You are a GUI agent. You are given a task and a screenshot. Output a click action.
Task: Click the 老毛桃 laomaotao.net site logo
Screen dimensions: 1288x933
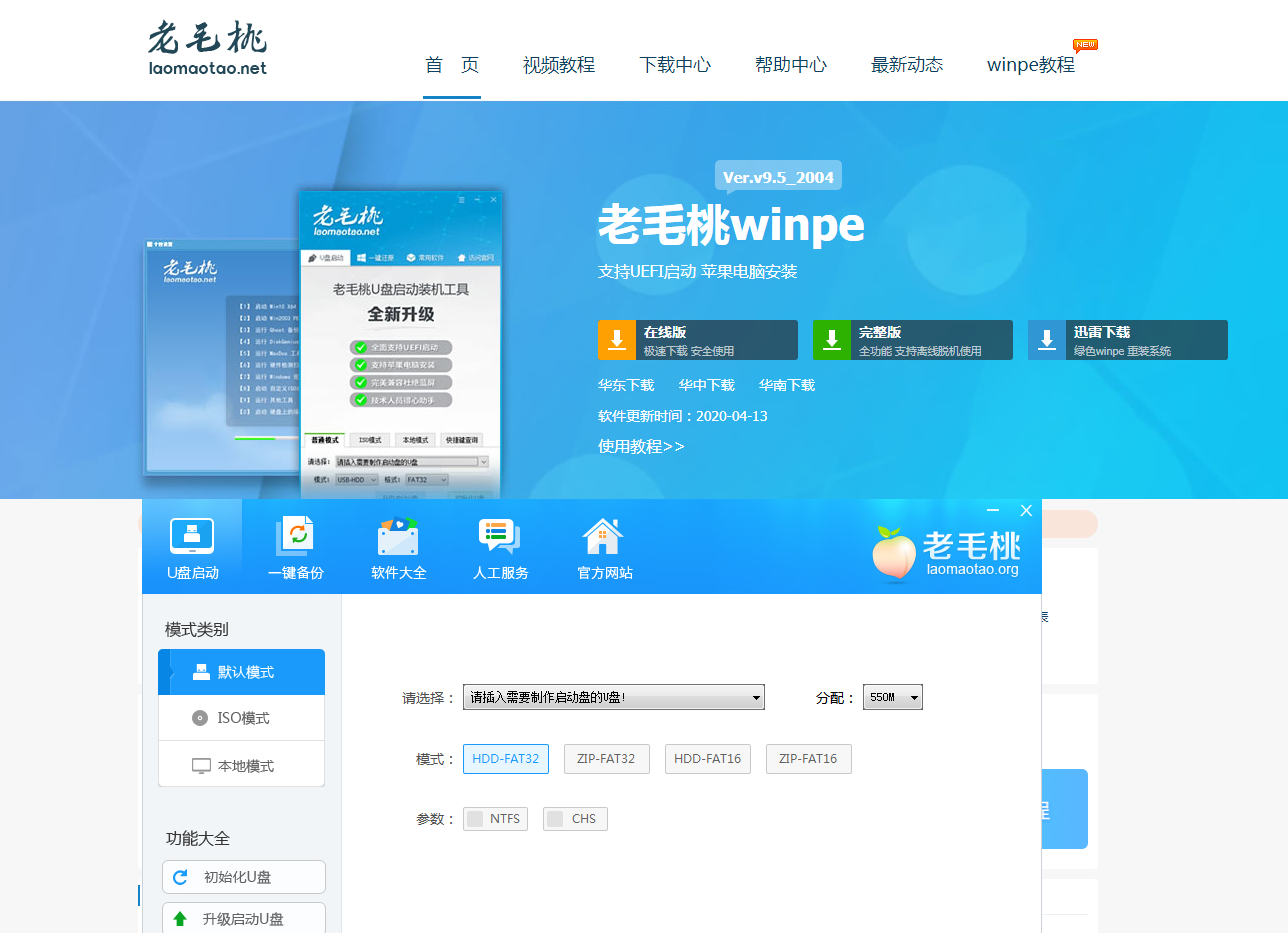pyautogui.click(x=208, y=48)
